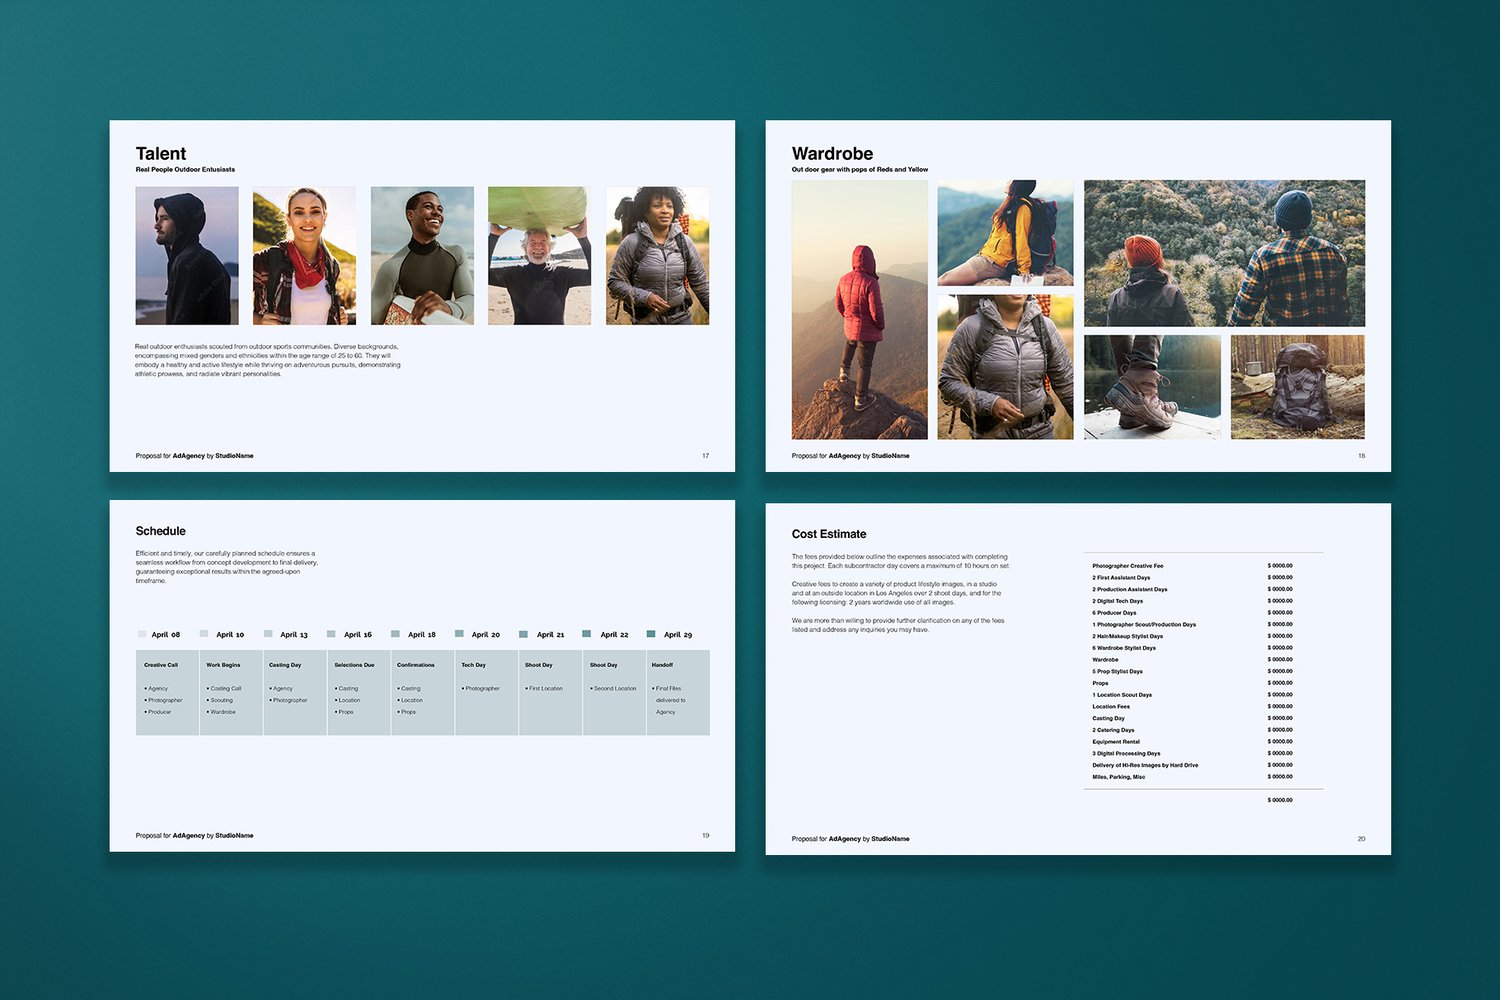This screenshot has height=1000, width=1500.
Task: Select the woman with red bandana photo
Action: pos(304,256)
